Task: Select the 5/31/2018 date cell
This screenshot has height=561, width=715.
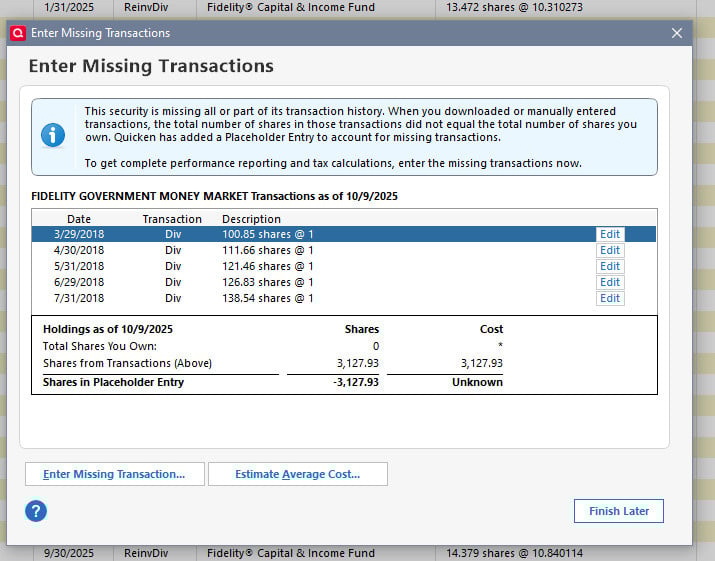Action: pos(79,266)
